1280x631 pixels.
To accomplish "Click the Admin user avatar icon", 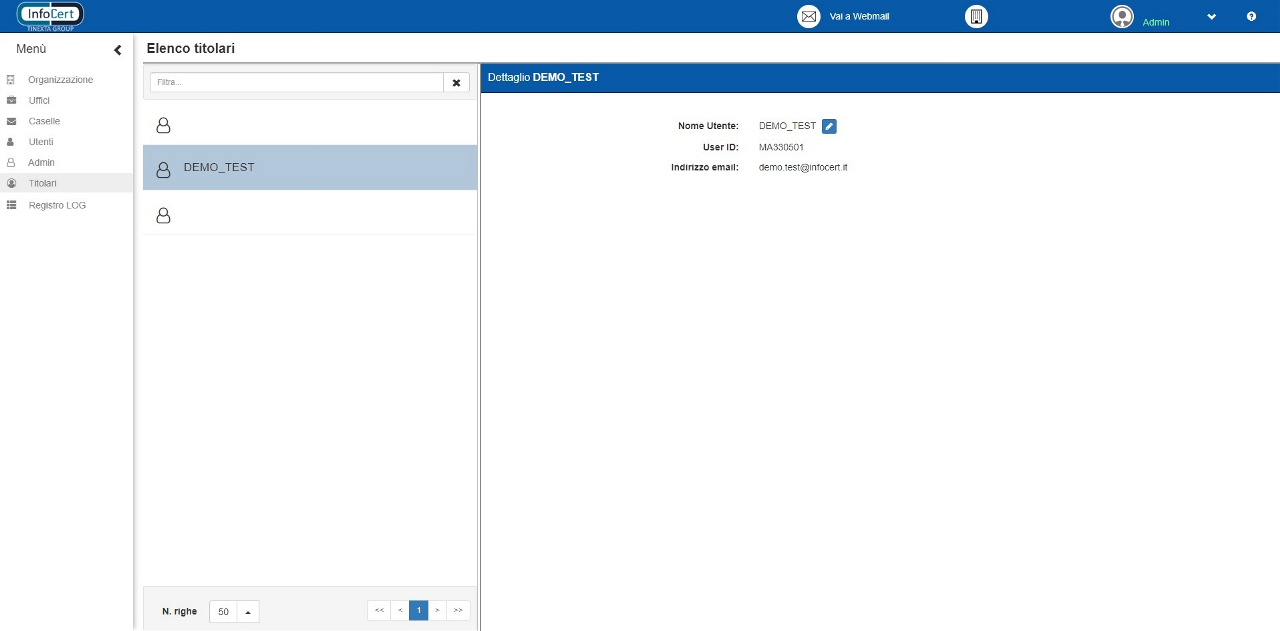I will [1122, 17].
